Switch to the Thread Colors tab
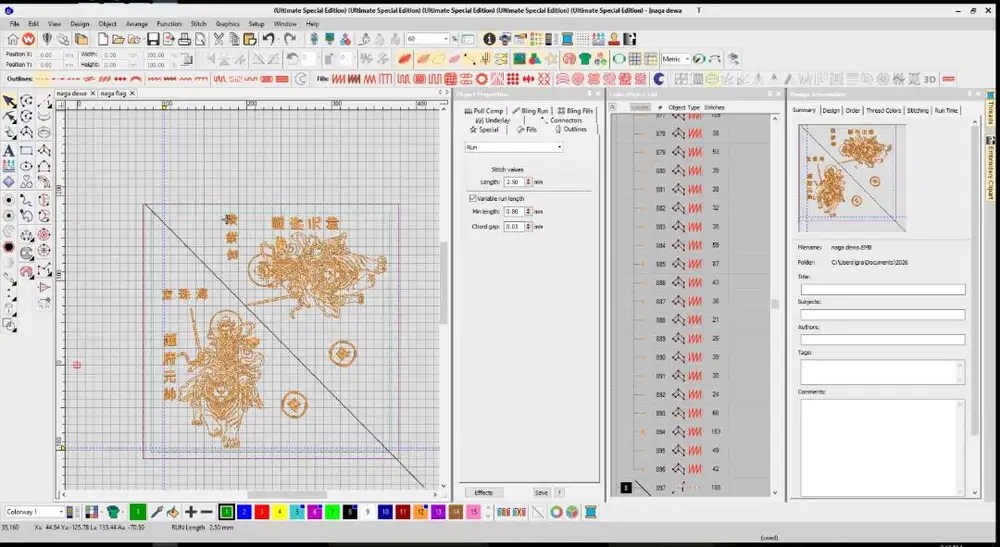The width and height of the screenshot is (1000, 547). coord(883,110)
